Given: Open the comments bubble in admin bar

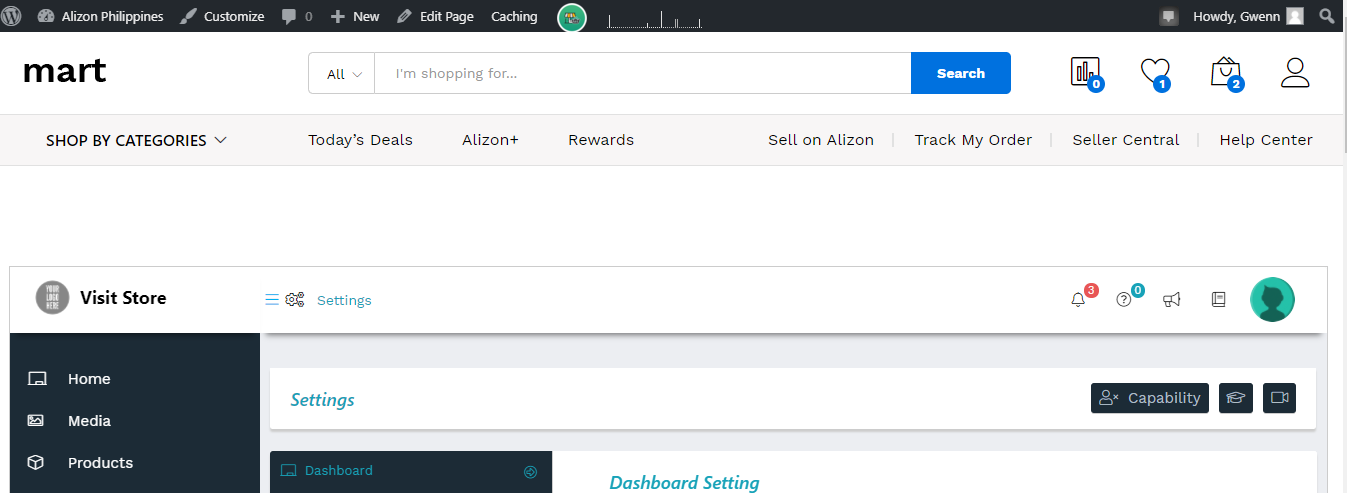Looking at the screenshot, I should tap(296, 16).
